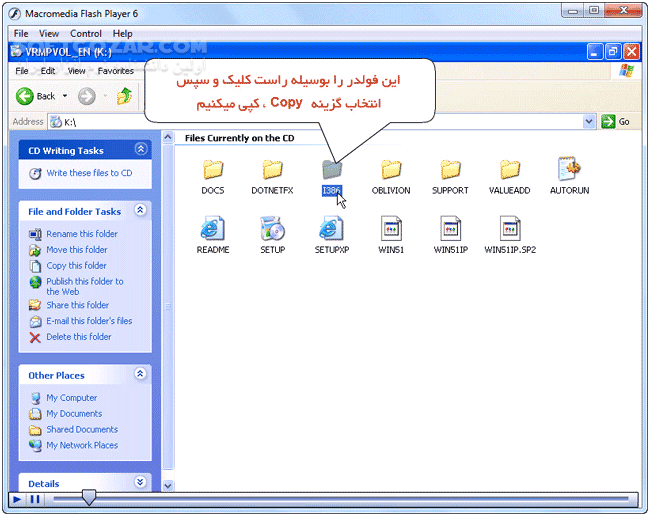The height and width of the screenshot is (515, 650).
Task: Click the Up folder toolbar icon
Action: point(124,96)
